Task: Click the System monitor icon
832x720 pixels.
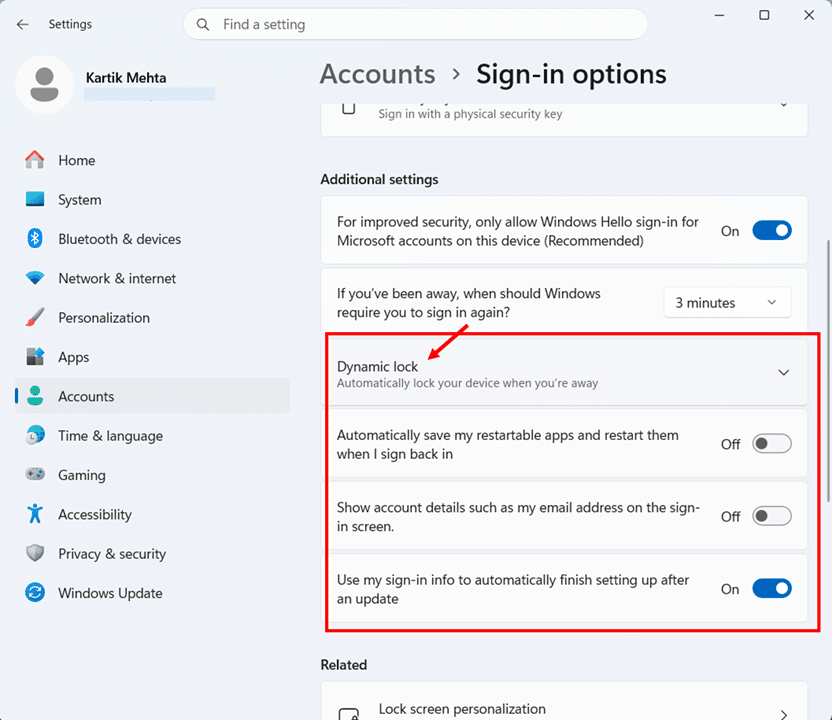Action: coord(35,199)
